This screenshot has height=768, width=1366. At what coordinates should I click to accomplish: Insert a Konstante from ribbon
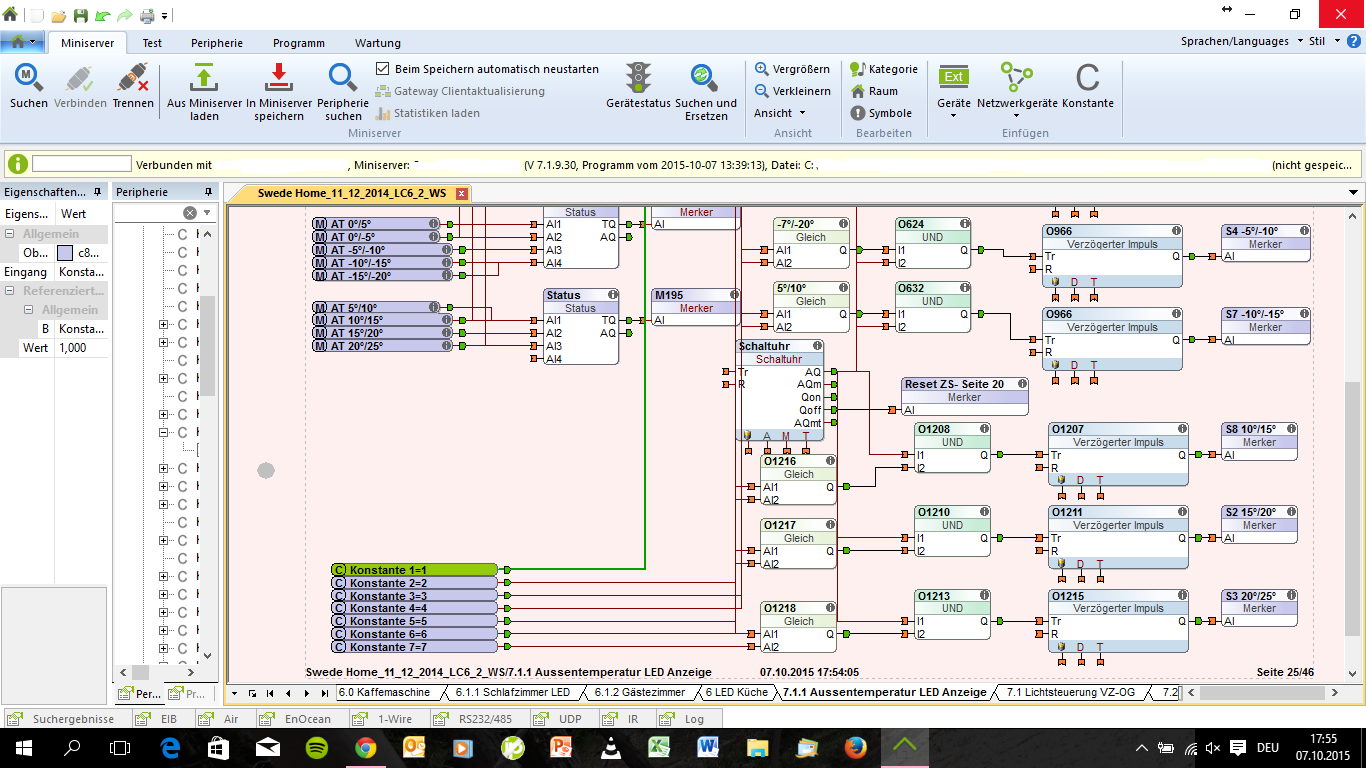point(1087,79)
